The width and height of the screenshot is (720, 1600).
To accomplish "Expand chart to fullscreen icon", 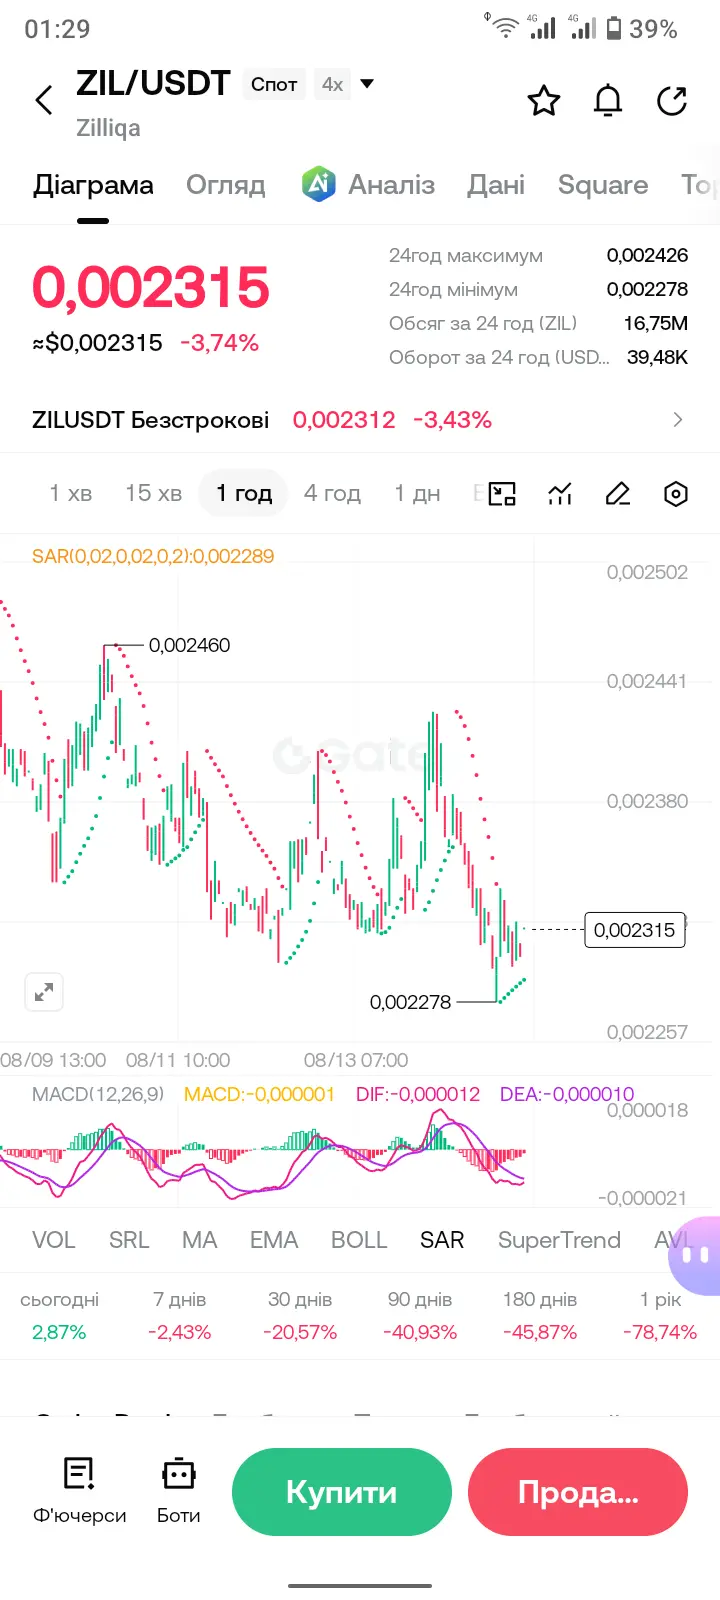I will click(x=44, y=992).
